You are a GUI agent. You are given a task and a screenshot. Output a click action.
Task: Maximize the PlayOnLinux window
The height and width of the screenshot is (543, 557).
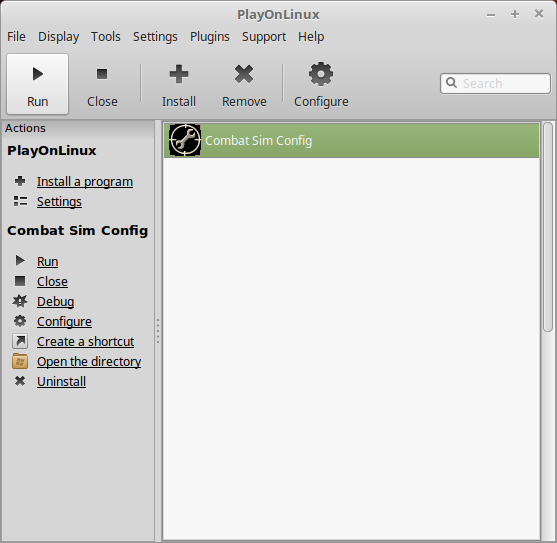515,14
